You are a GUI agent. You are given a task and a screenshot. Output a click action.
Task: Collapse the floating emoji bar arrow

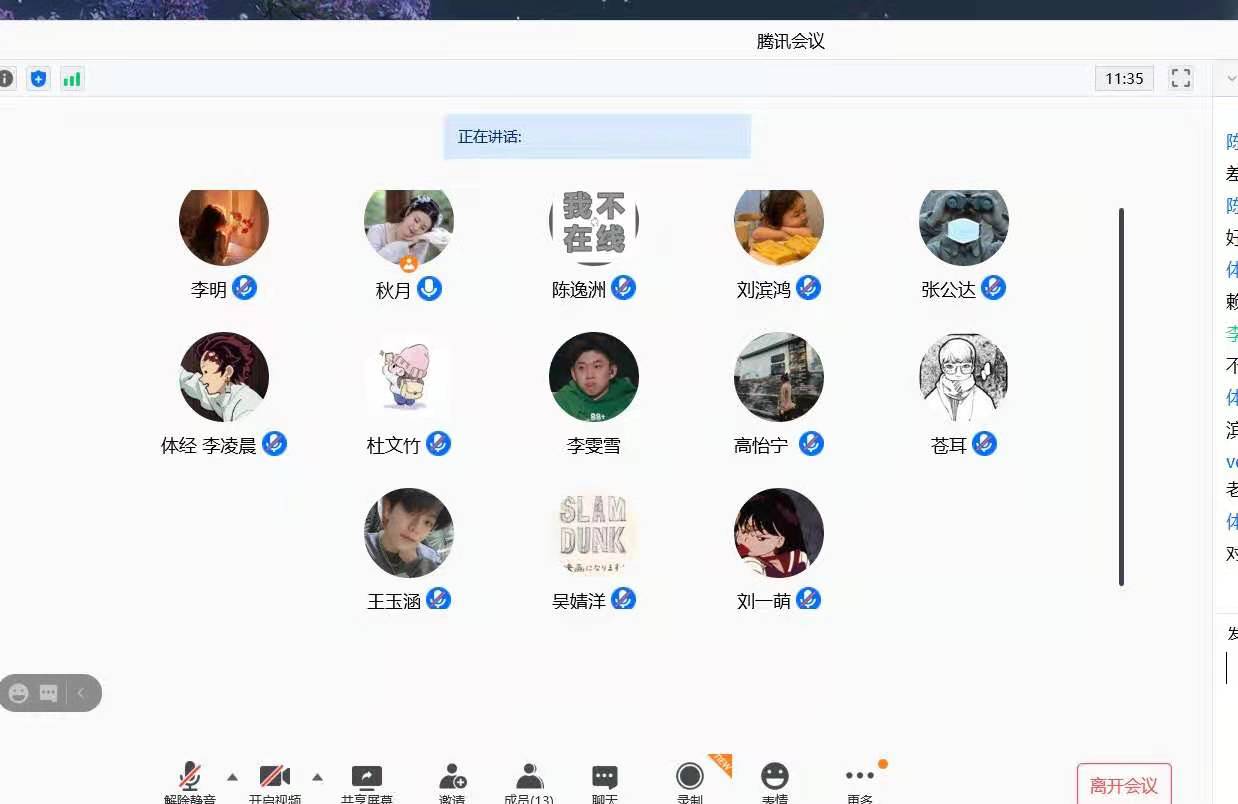click(x=81, y=693)
